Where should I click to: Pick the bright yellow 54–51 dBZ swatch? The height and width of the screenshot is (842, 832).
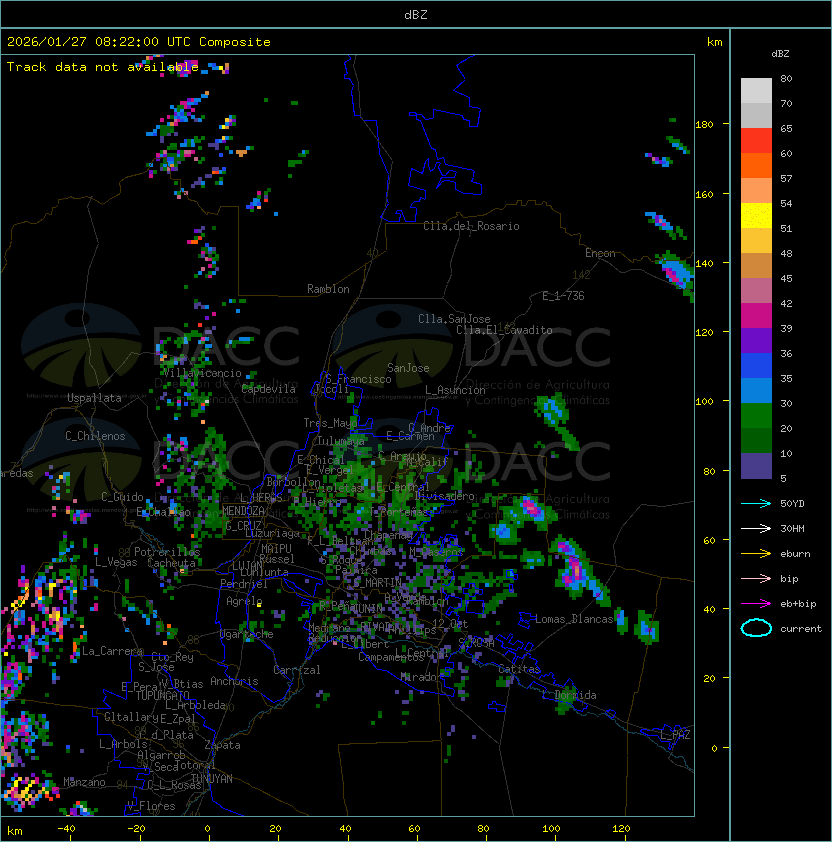click(x=756, y=215)
